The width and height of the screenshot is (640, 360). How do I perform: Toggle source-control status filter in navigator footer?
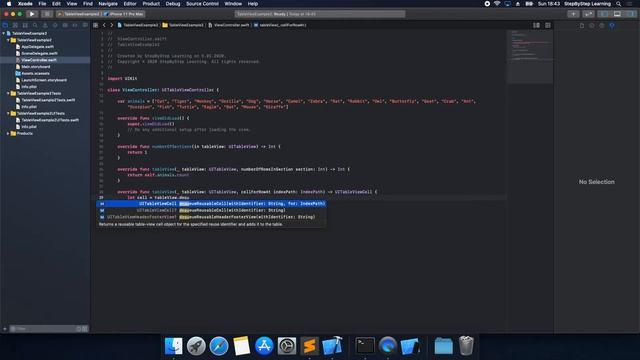[x=85, y=329]
